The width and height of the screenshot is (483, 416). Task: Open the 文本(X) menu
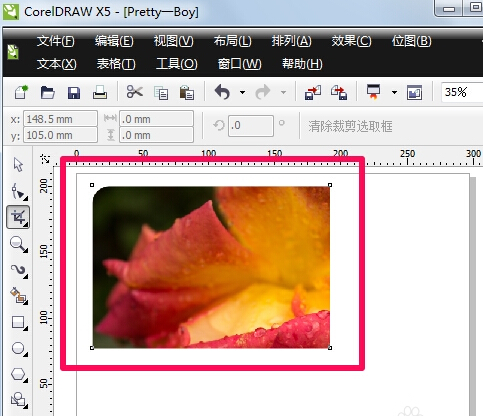pos(56,64)
